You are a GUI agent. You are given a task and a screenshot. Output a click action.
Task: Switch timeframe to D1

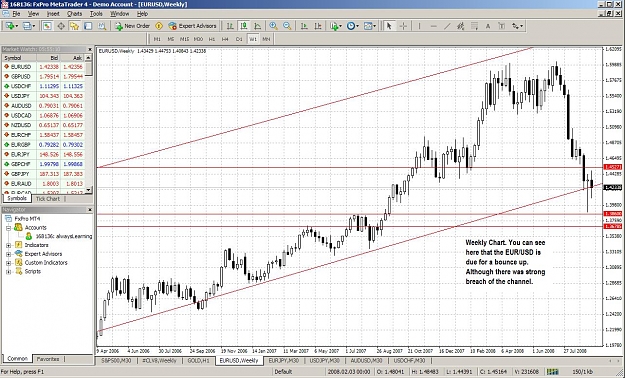point(239,39)
